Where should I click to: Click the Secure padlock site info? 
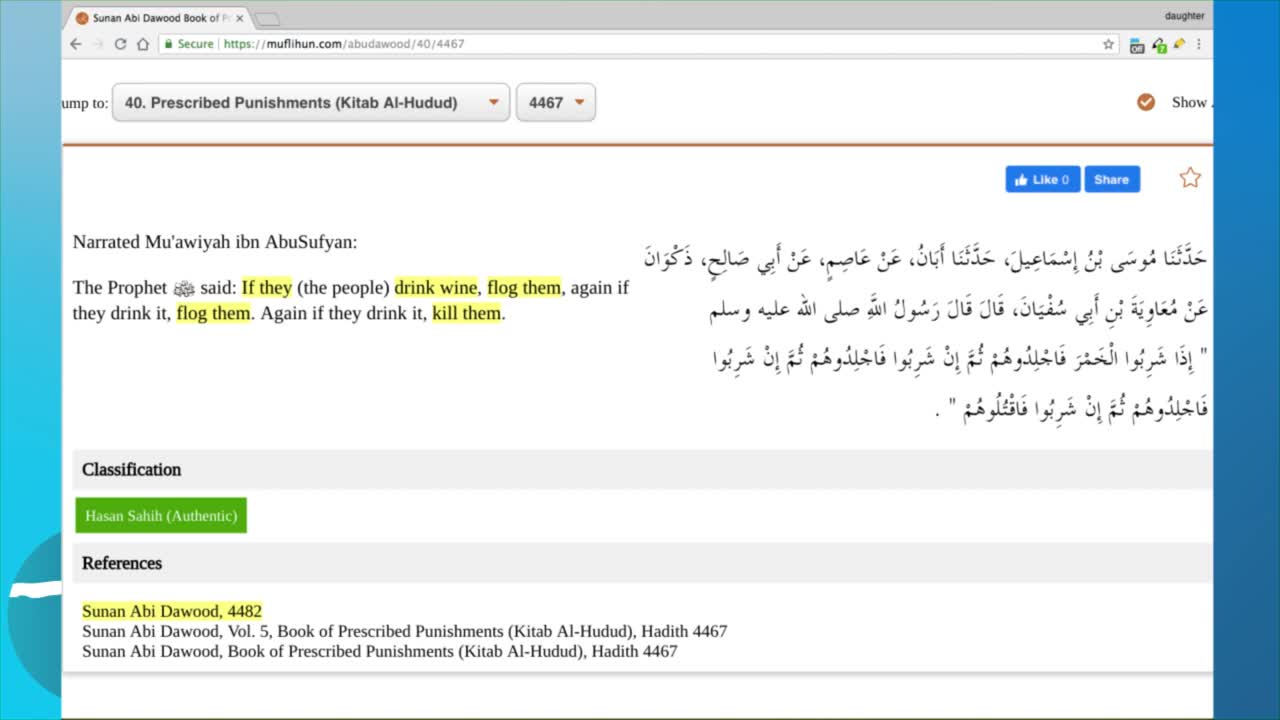point(188,44)
